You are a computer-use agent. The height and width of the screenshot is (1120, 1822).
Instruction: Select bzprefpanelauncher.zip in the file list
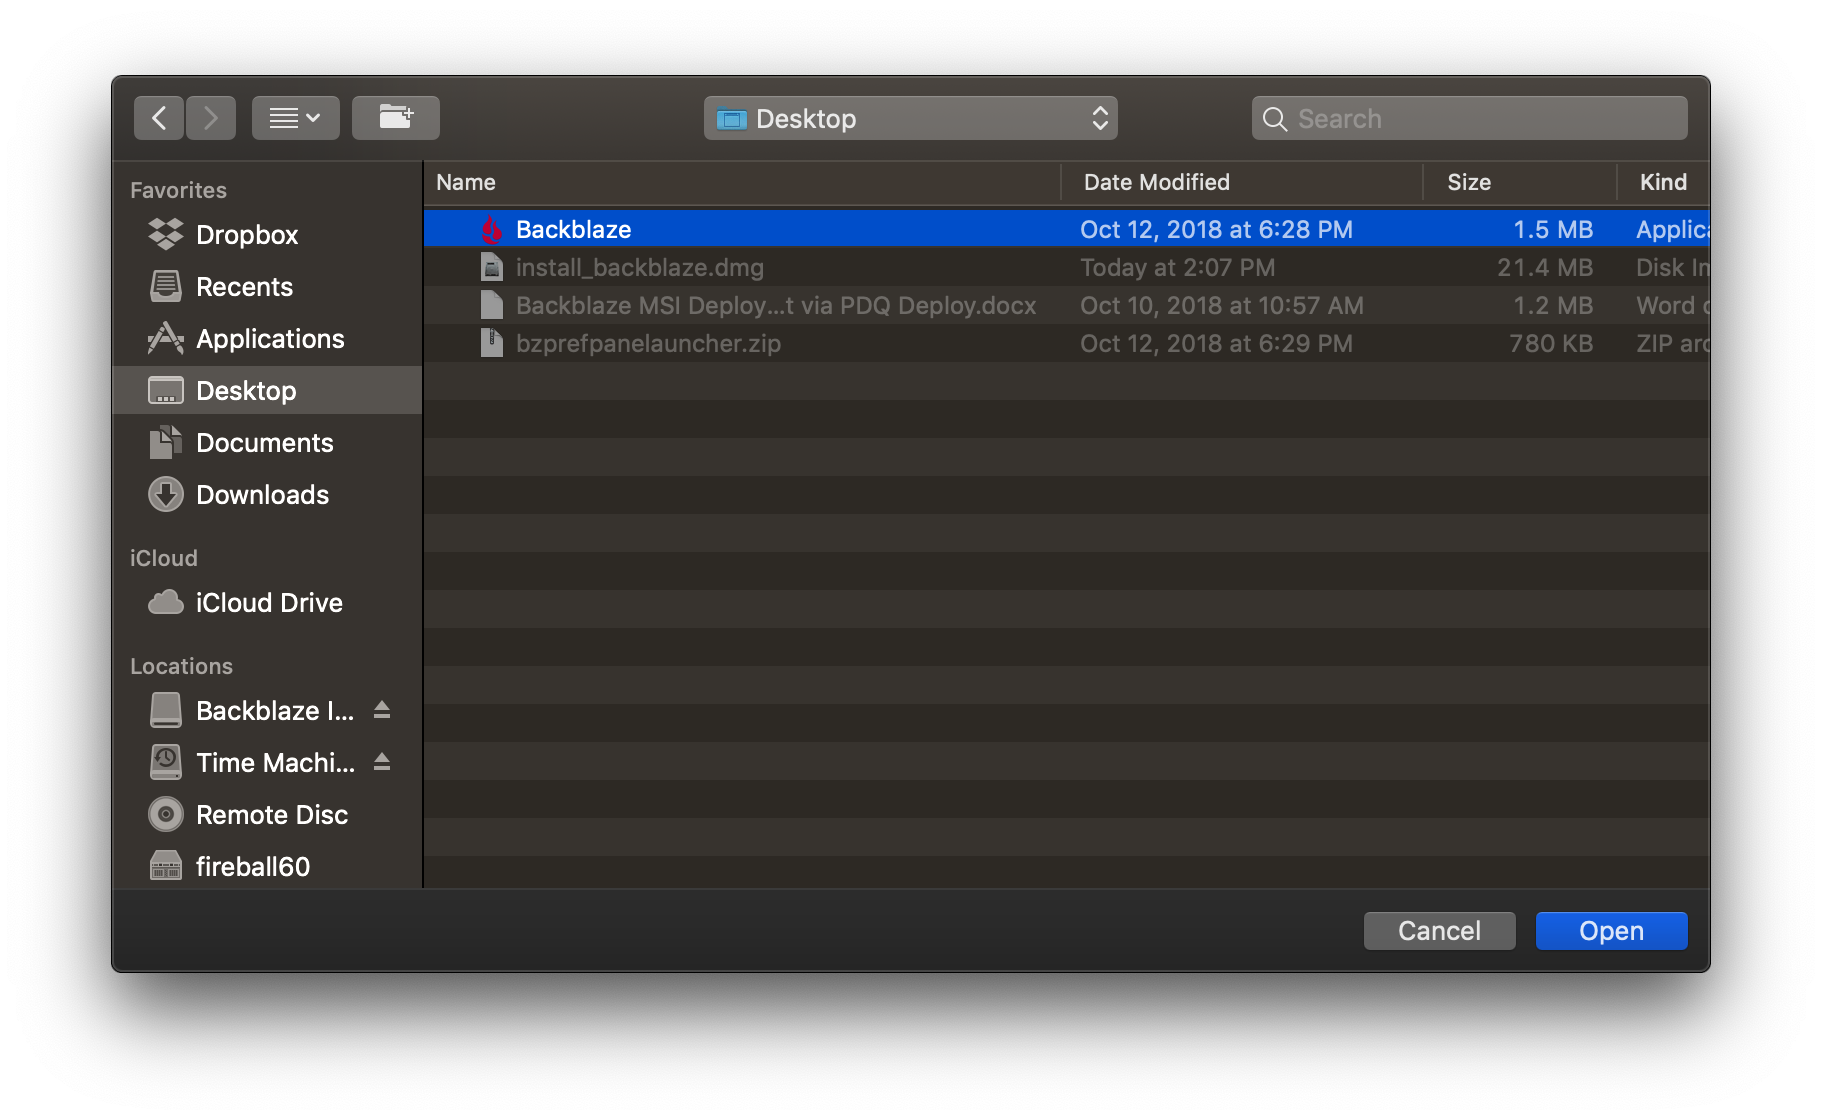[x=1066, y=343]
